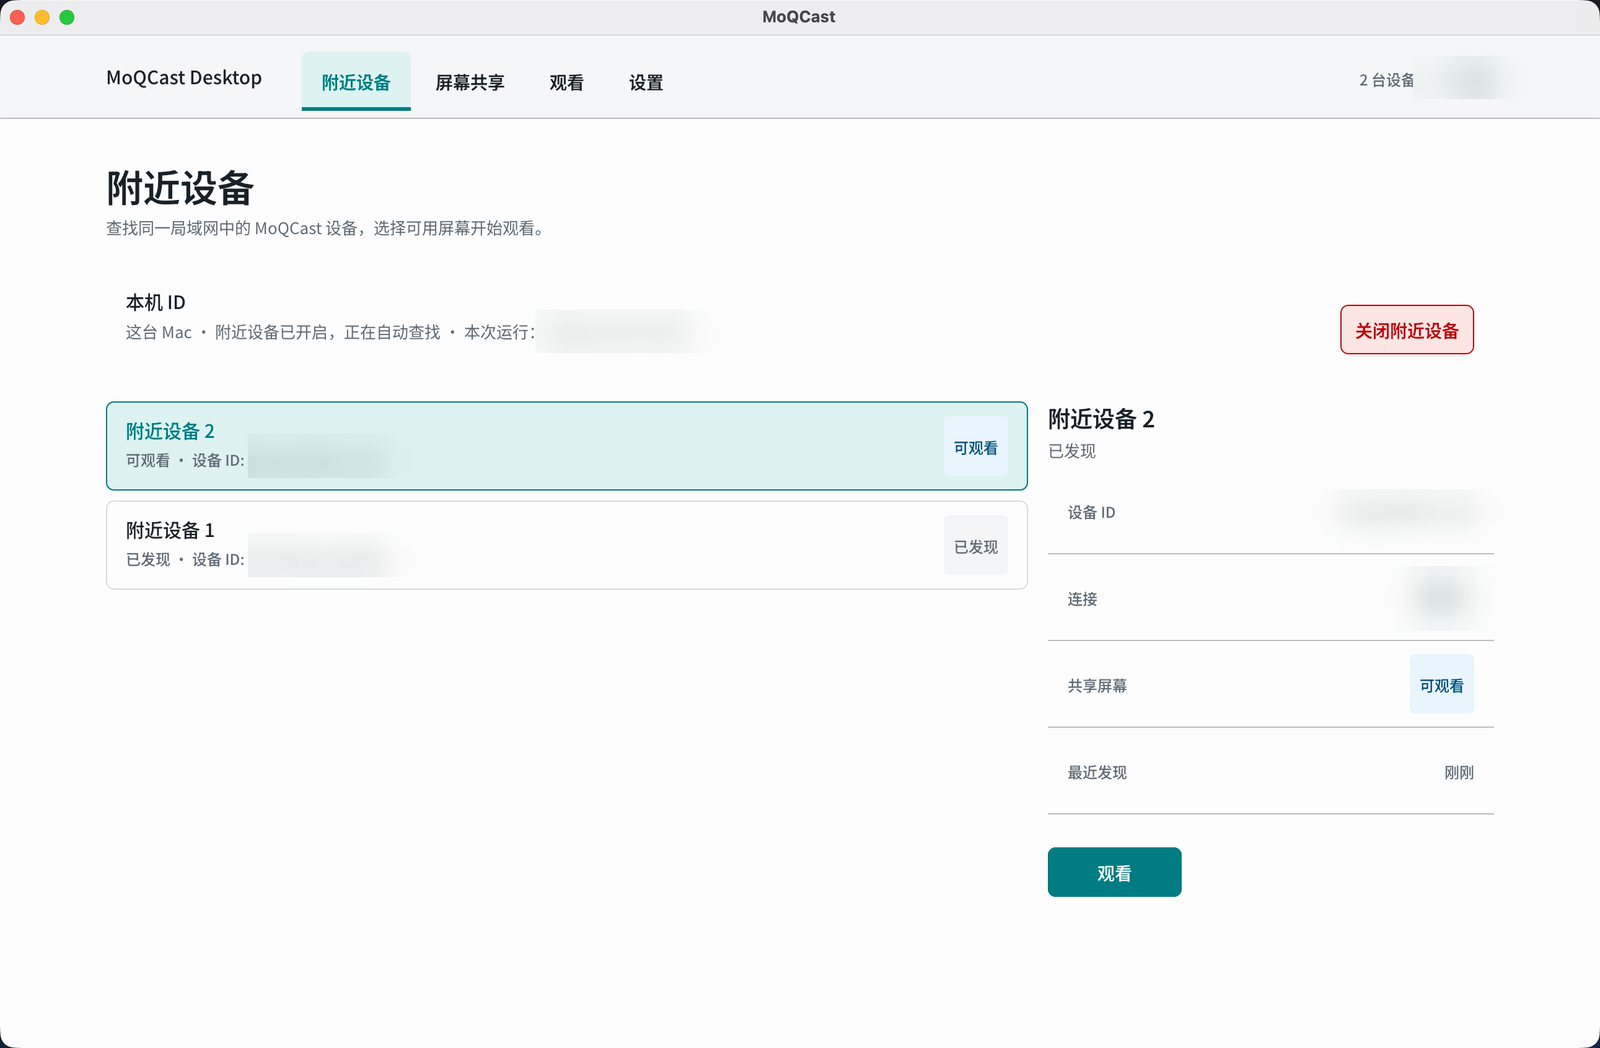This screenshot has height=1048, width=1600.
Task: Click the 附近设备 2 heading in detail panel
Action: click(x=1101, y=419)
